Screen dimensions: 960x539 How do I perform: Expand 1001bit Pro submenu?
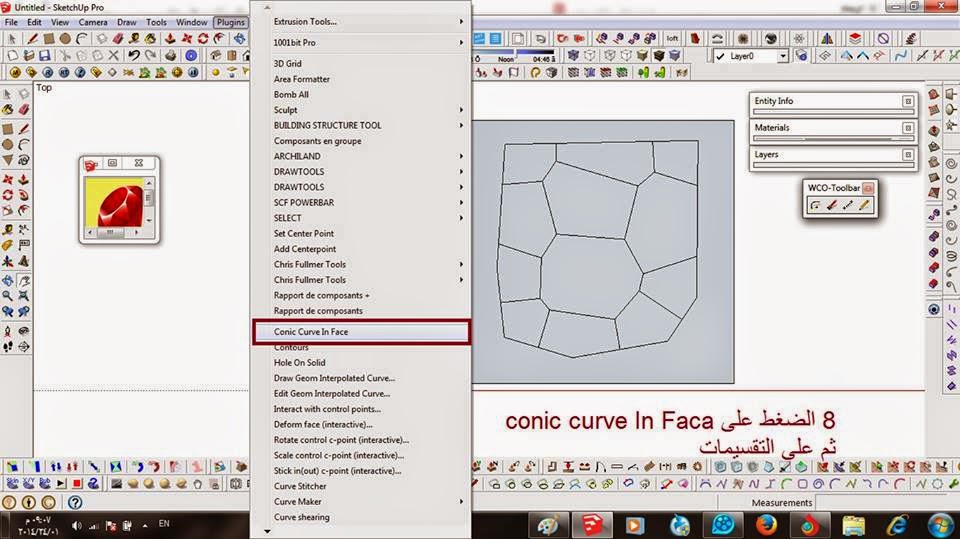click(361, 43)
